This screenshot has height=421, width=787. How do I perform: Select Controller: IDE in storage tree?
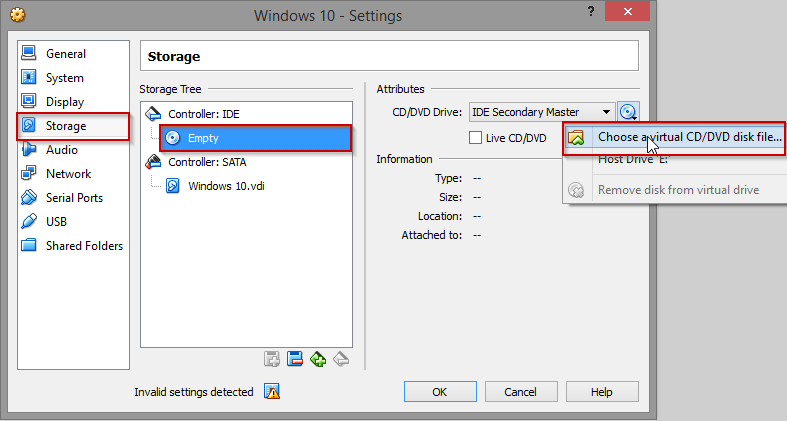pyautogui.click(x=204, y=114)
